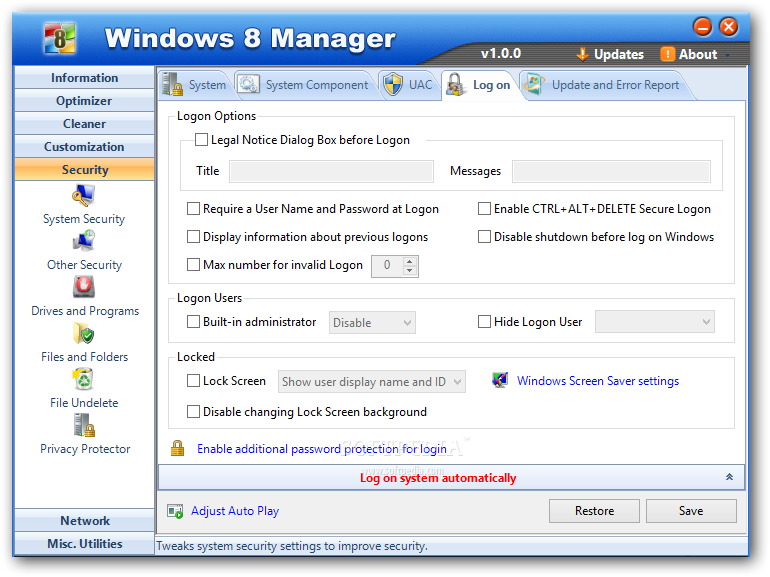Enable CTRL+ALT+DELETE Secure Logon checkbox
The image size is (770, 577).
pos(484,209)
